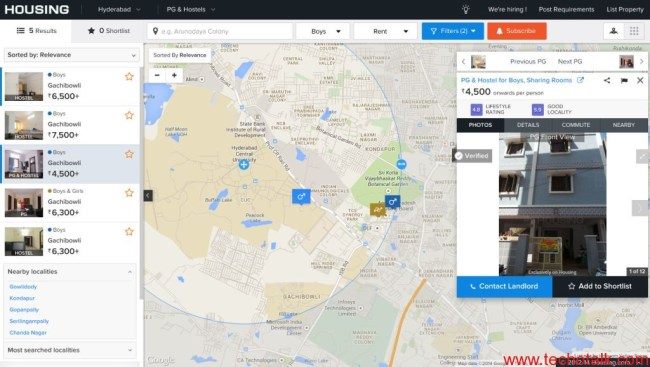Flag this listing using the flag icon
Image resolution: width=650 pixels, height=367 pixels.
pyautogui.click(x=624, y=80)
